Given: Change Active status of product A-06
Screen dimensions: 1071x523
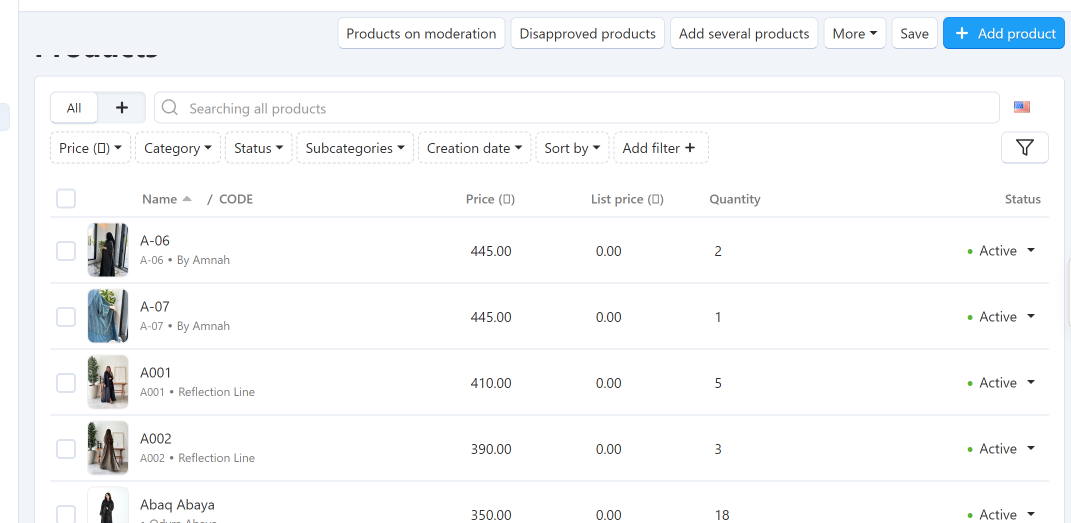Looking at the screenshot, I should [1001, 251].
